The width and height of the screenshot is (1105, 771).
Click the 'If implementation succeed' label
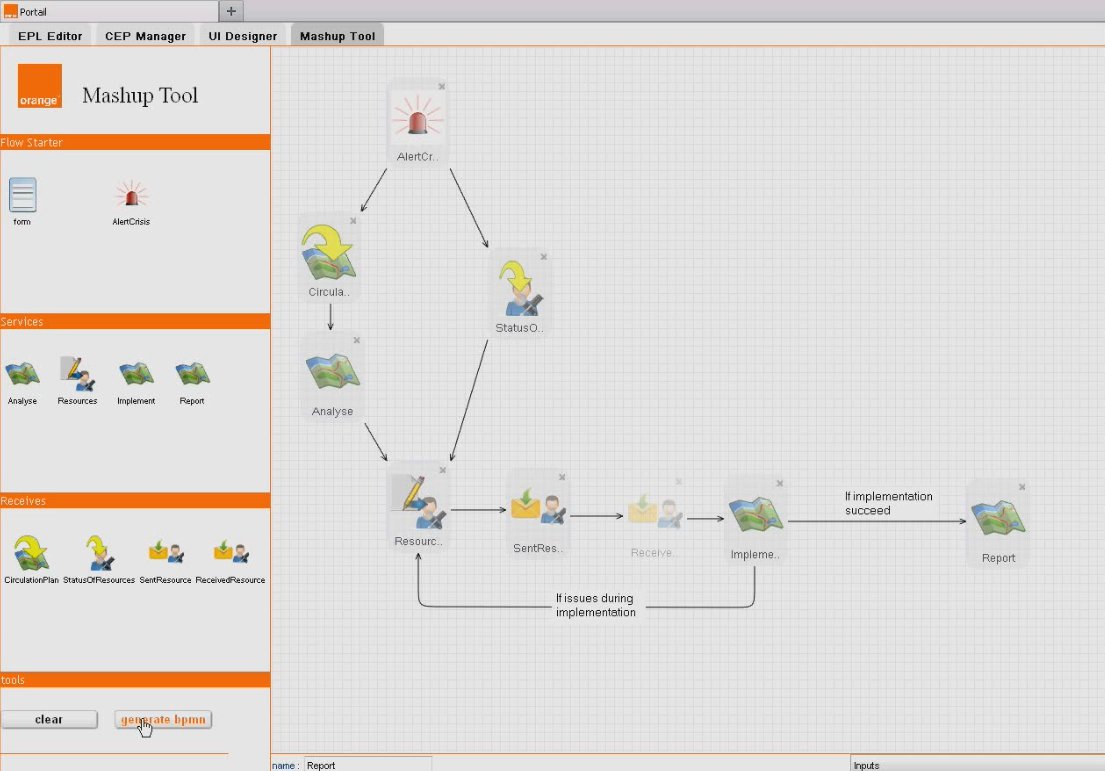pos(889,503)
